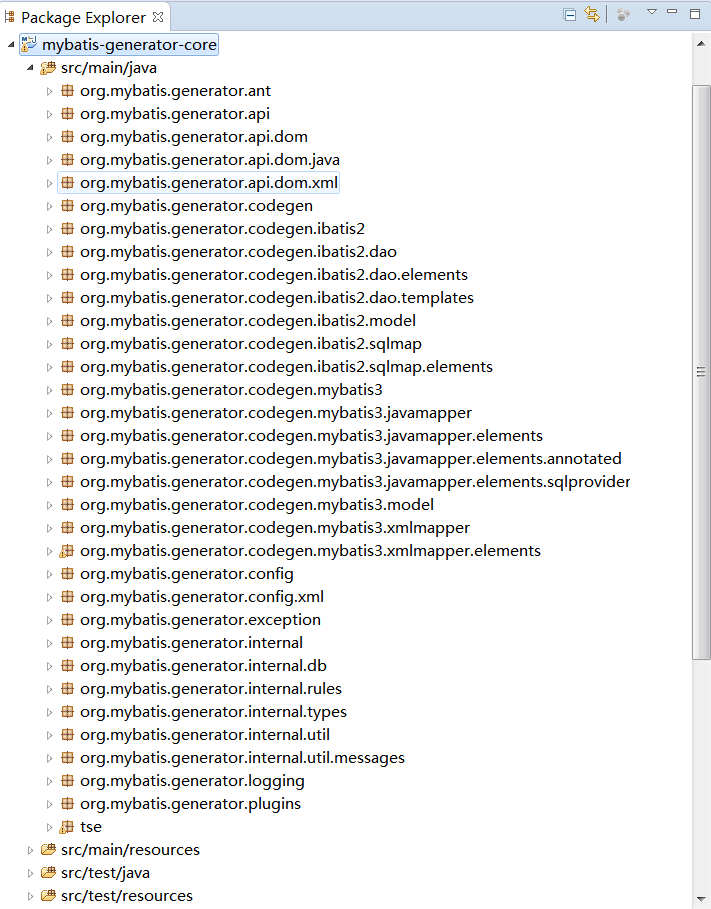Click the scrollbar down arrow
Viewport: 711px width, 909px height.
coord(701,899)
